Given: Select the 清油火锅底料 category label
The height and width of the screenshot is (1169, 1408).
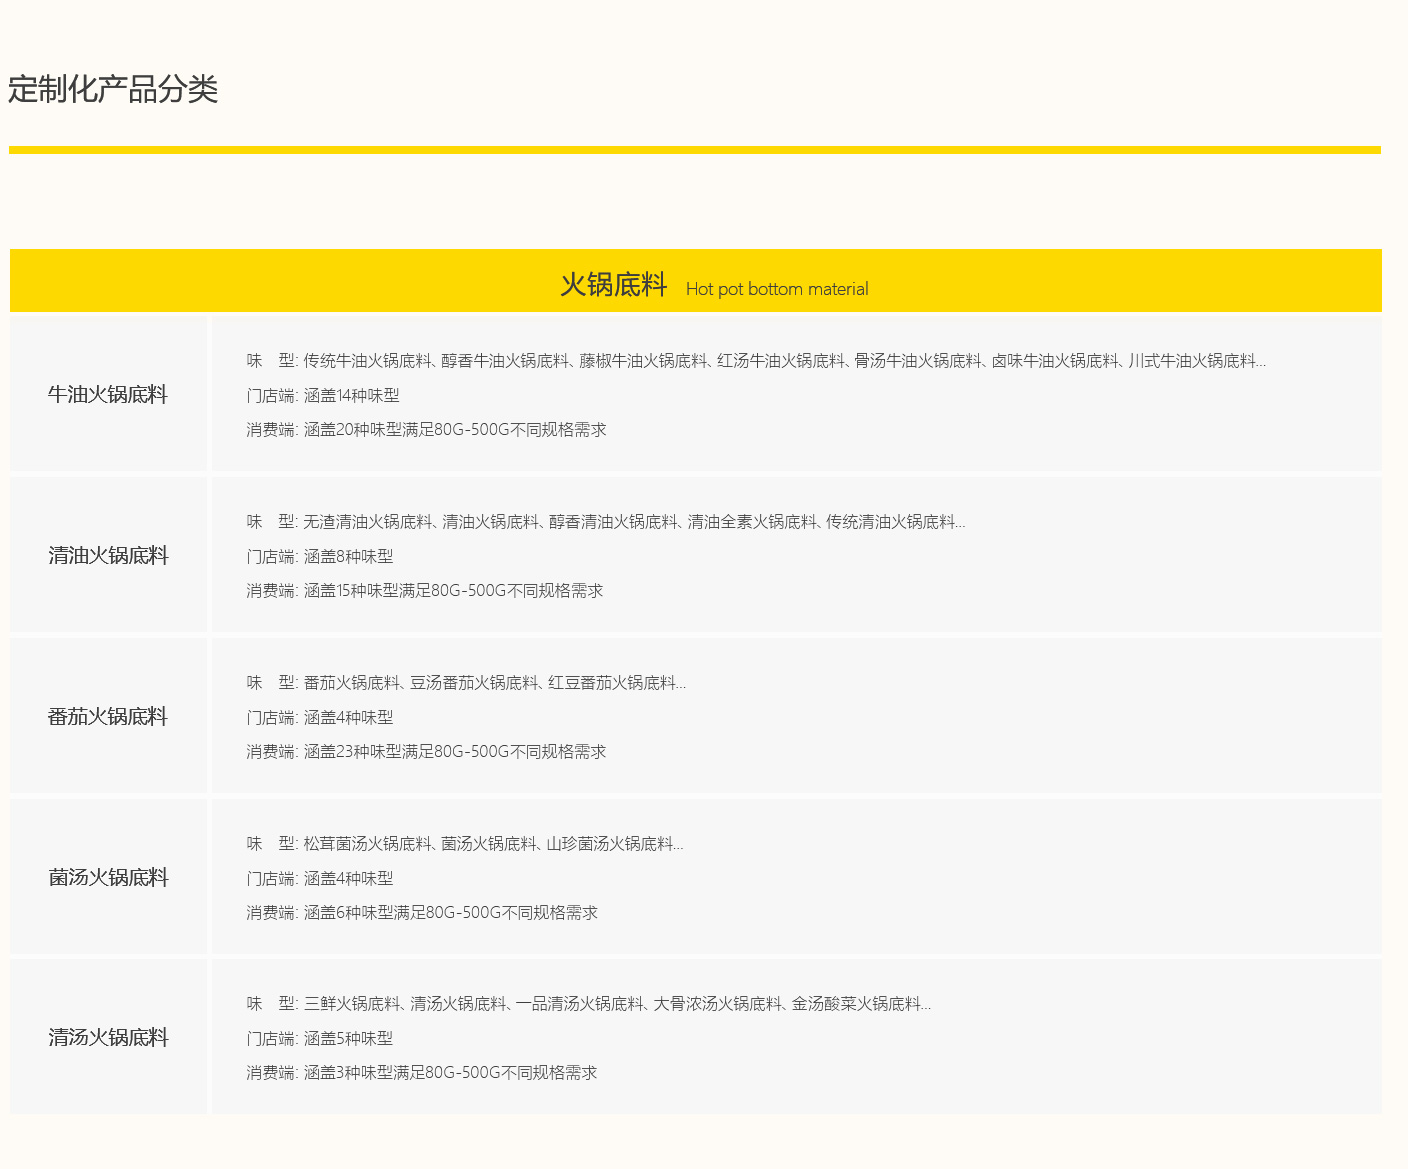Looking at the screenshot, I should point(108,555).
